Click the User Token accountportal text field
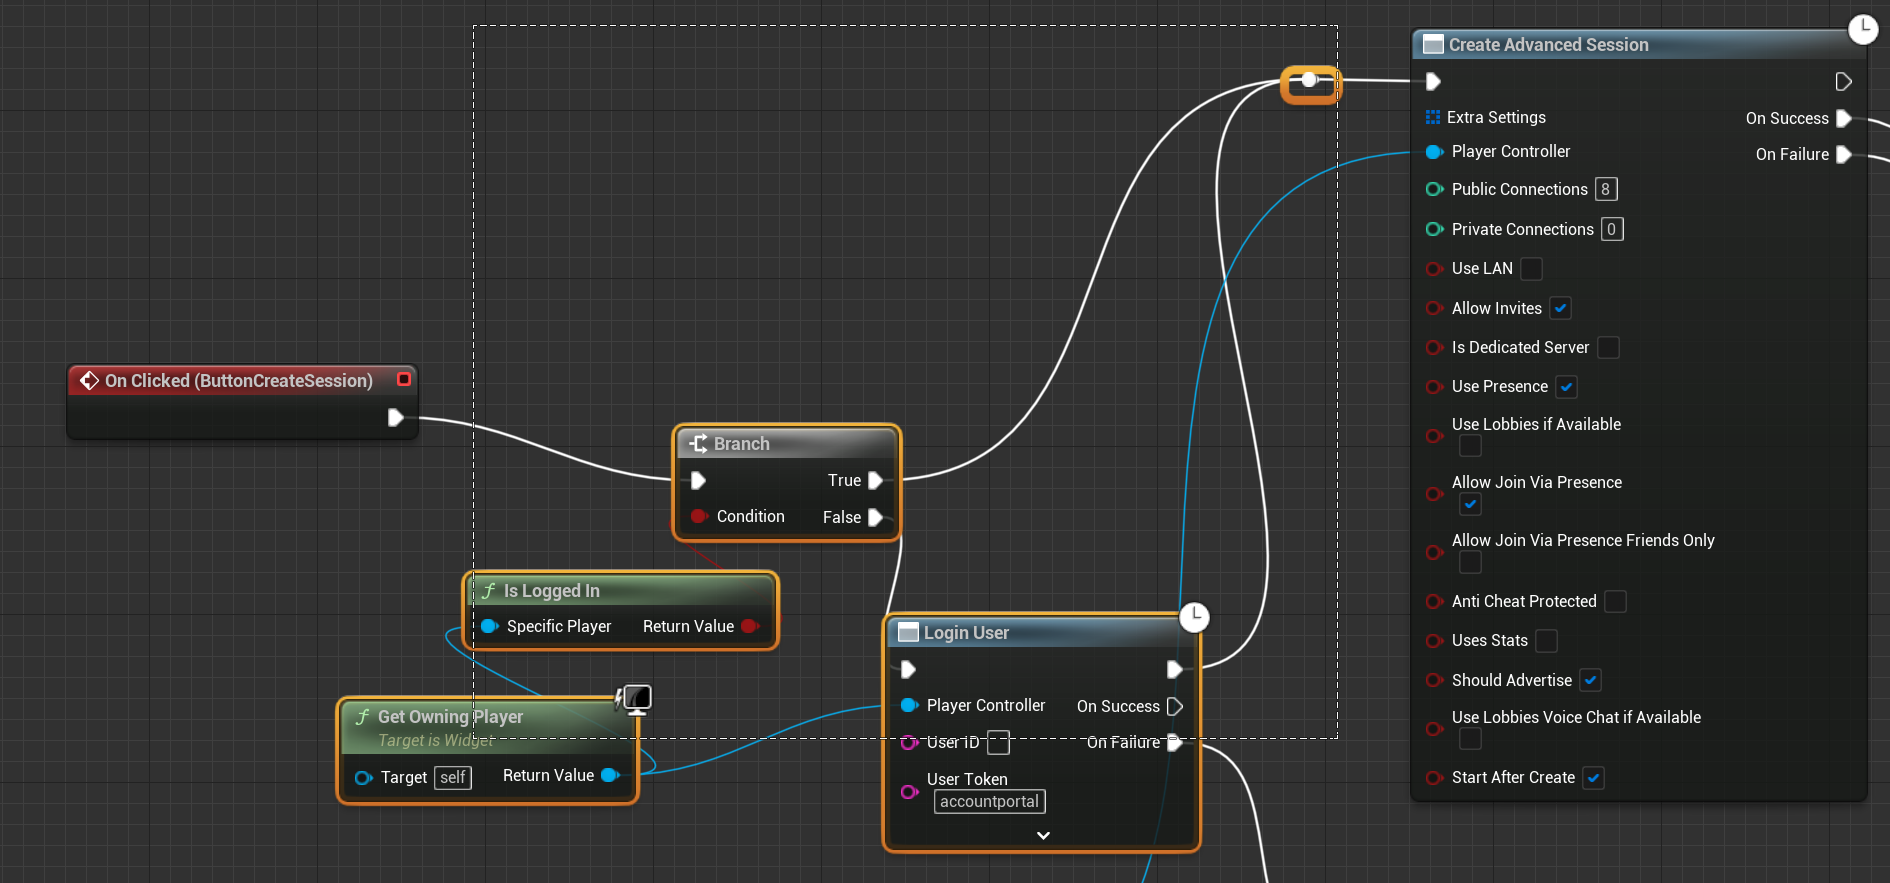The image size is (1890, 883). coord(989,802)
